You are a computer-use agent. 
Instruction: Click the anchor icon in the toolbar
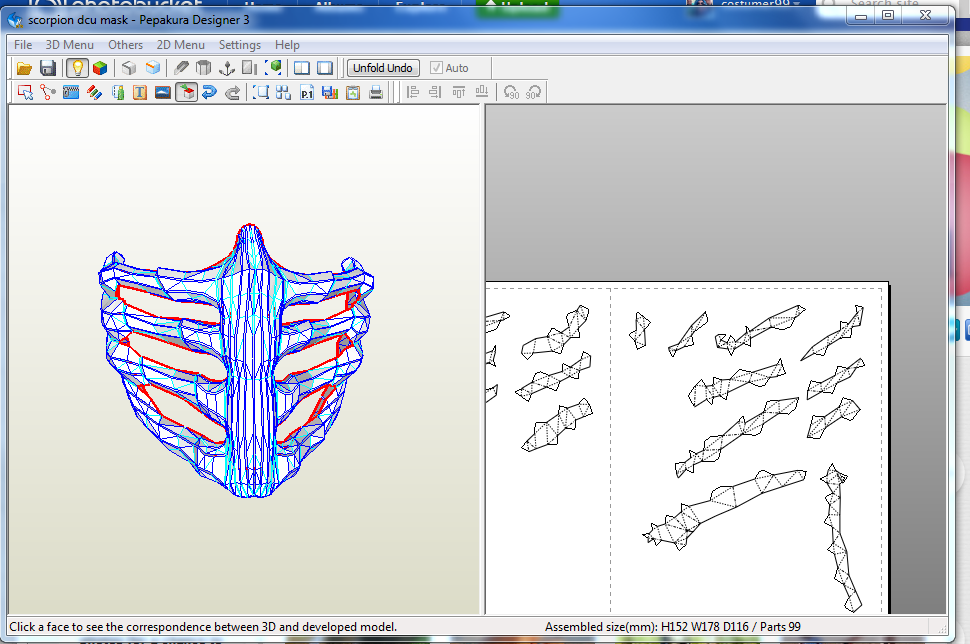[227, 68]
